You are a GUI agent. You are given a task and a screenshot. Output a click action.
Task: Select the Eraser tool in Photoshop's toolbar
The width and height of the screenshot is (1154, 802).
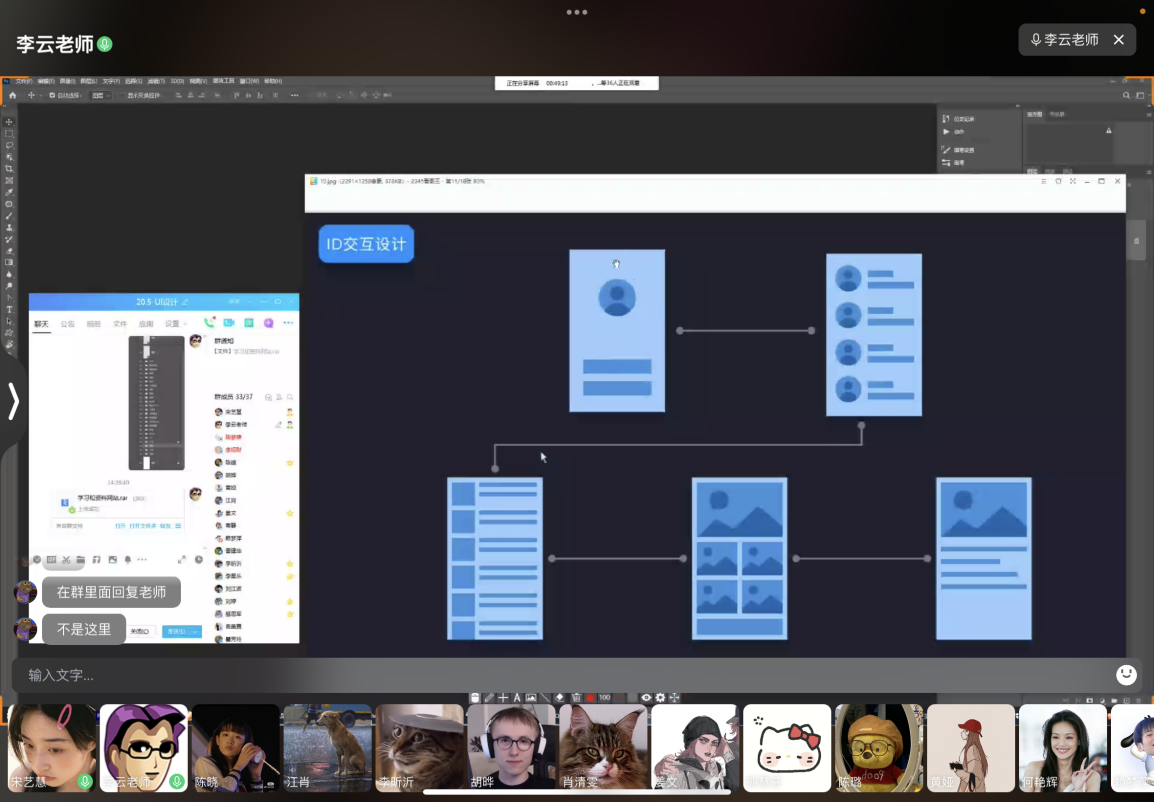[9, 251]
